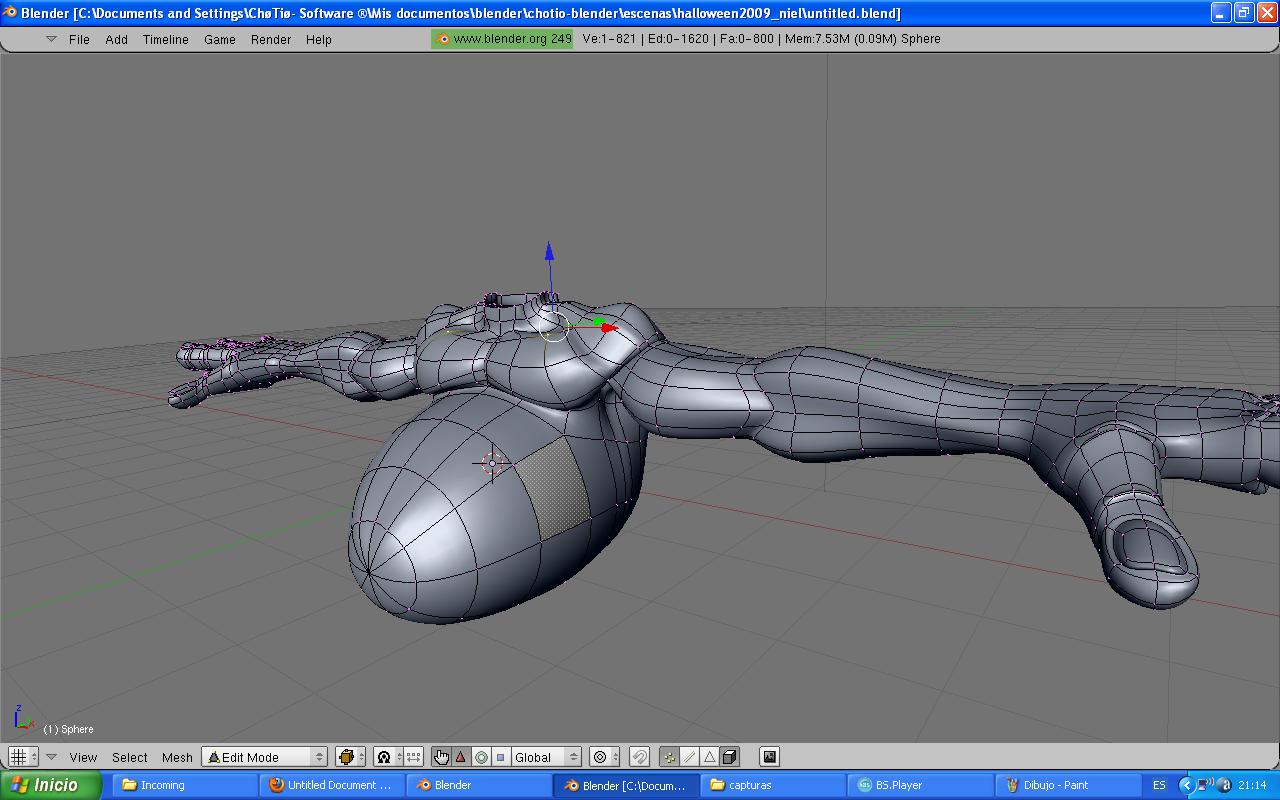Open the 3D view's Select menu
The height and width of the screenshot is (800, 1280).
pos(130,757)
